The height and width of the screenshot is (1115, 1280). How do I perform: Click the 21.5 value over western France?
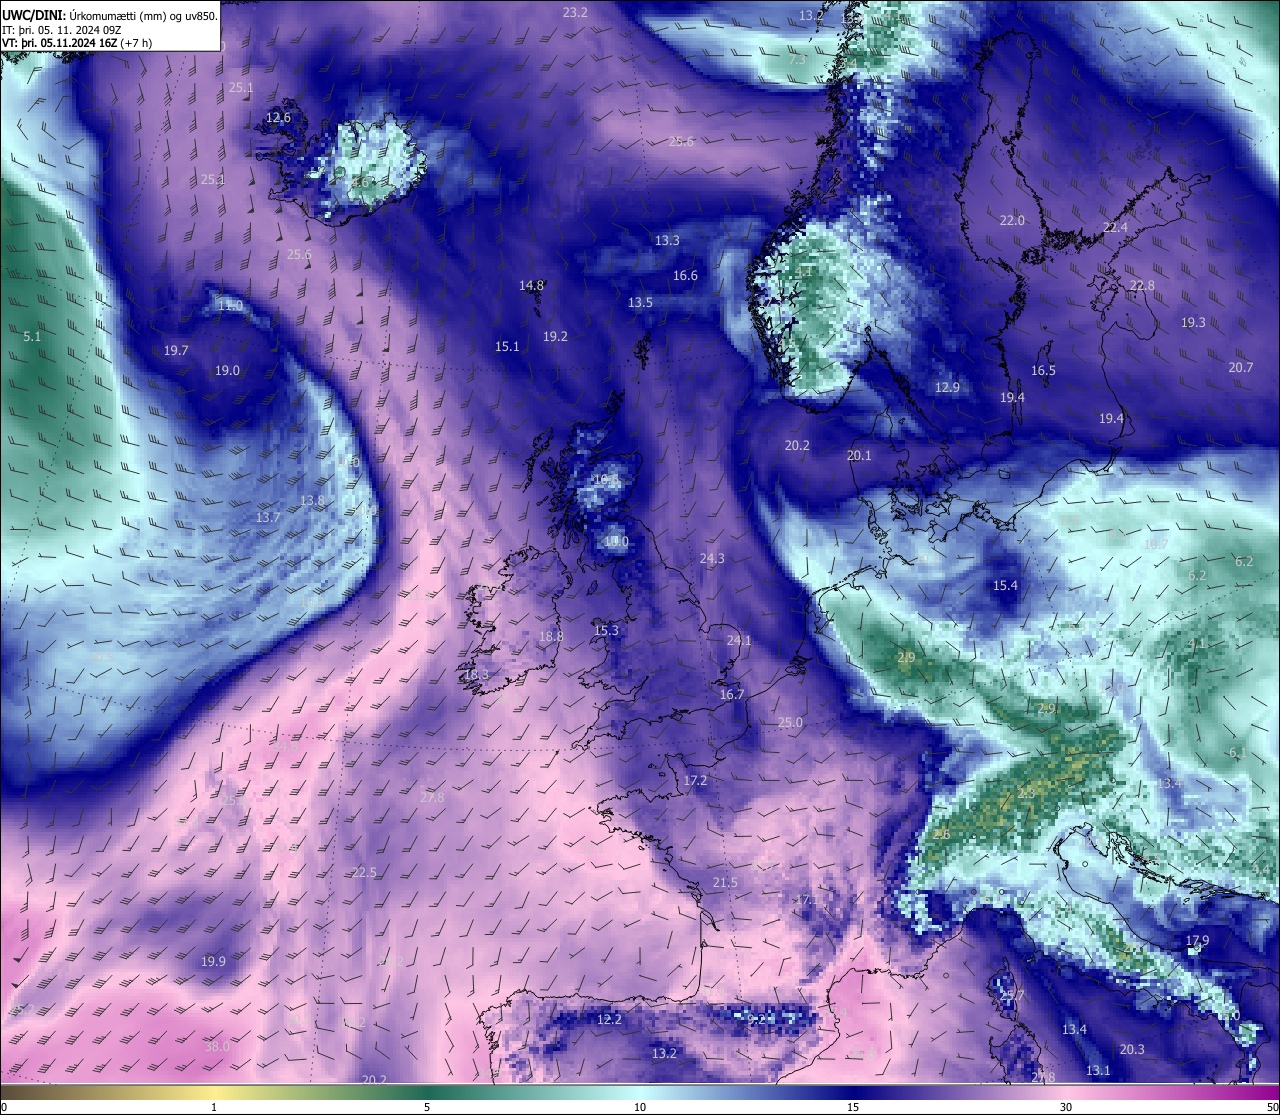(x=725, y=882)
